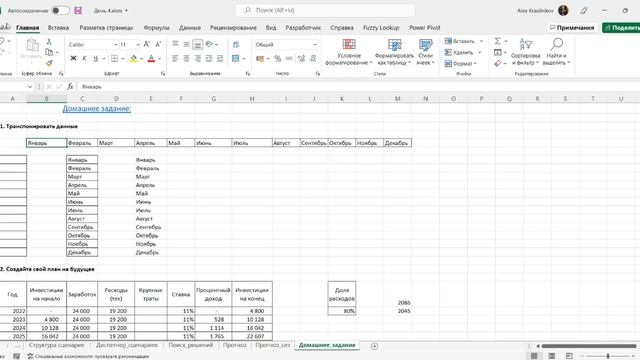Viewport: 640px width, 360px height.
Task: Apply cell borders with the Borders icon
Action: (115, 59)
